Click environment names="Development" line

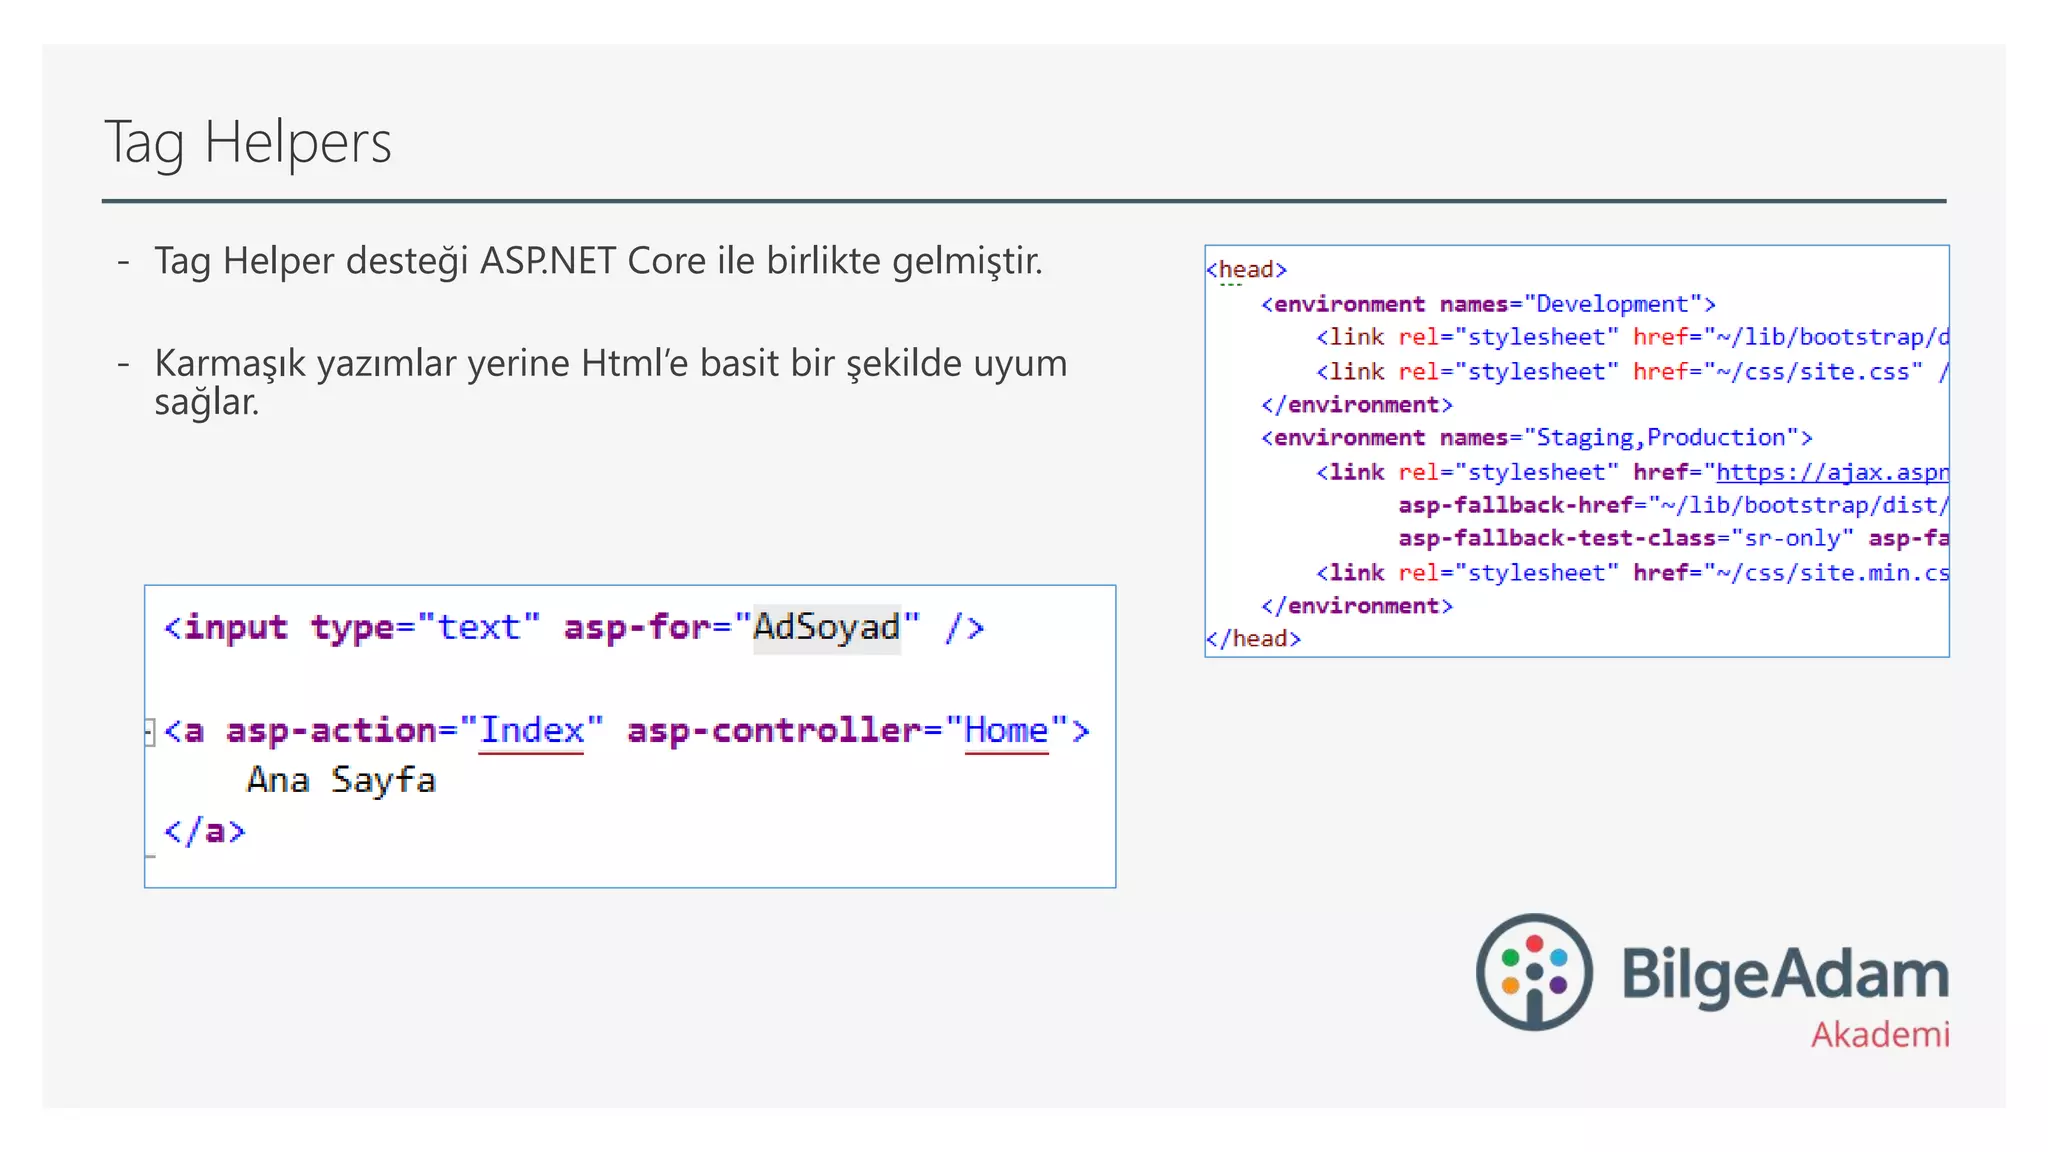[1488, 304]
